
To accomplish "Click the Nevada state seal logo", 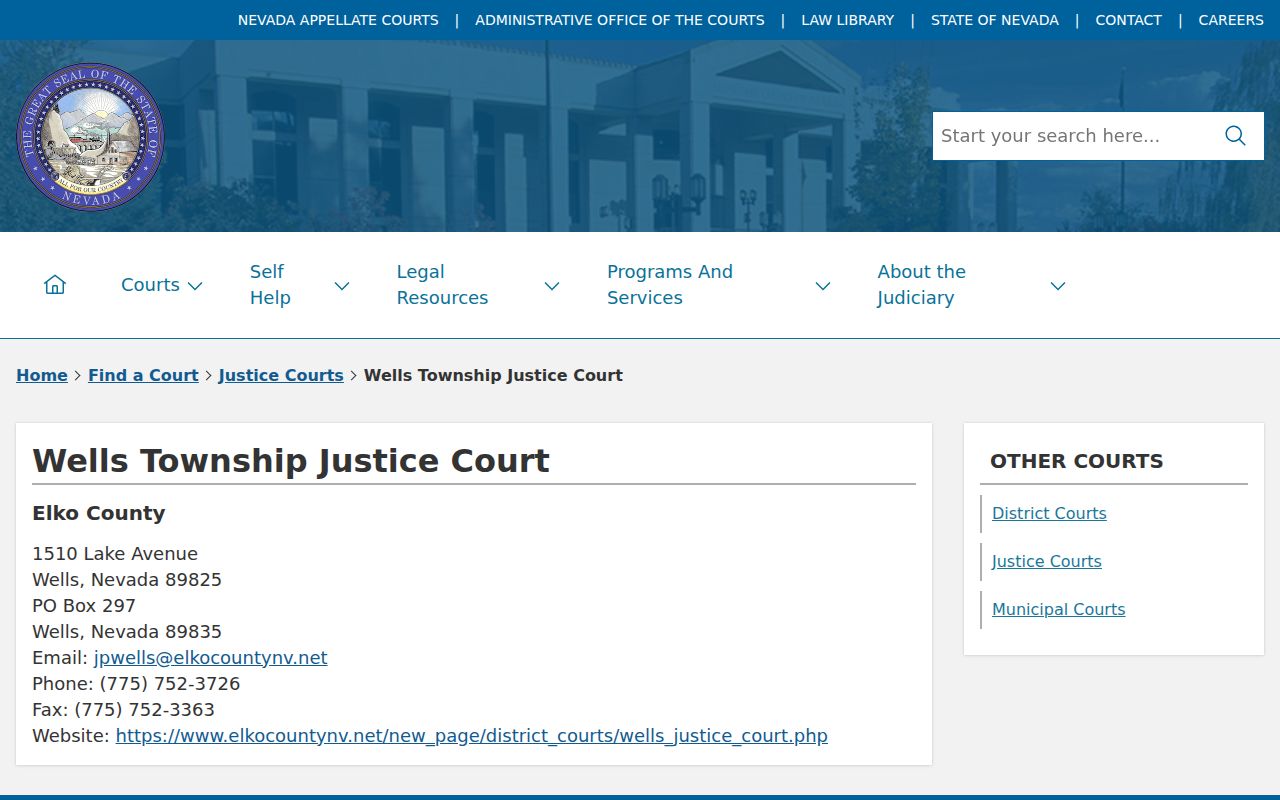I will click(90, 137).
